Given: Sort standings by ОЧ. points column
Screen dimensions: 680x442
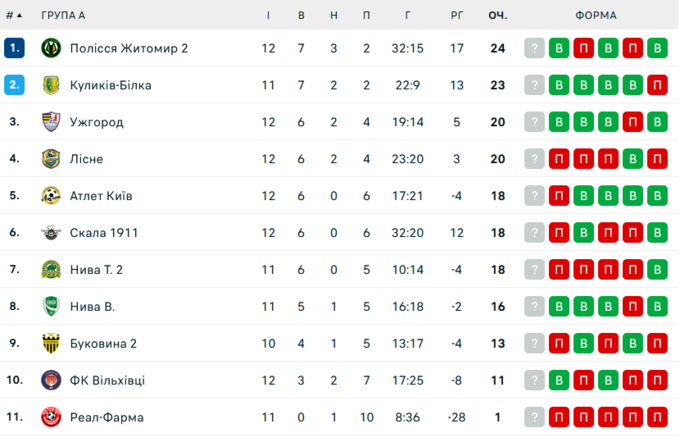Looking at the screenshot, I should 497,15.
